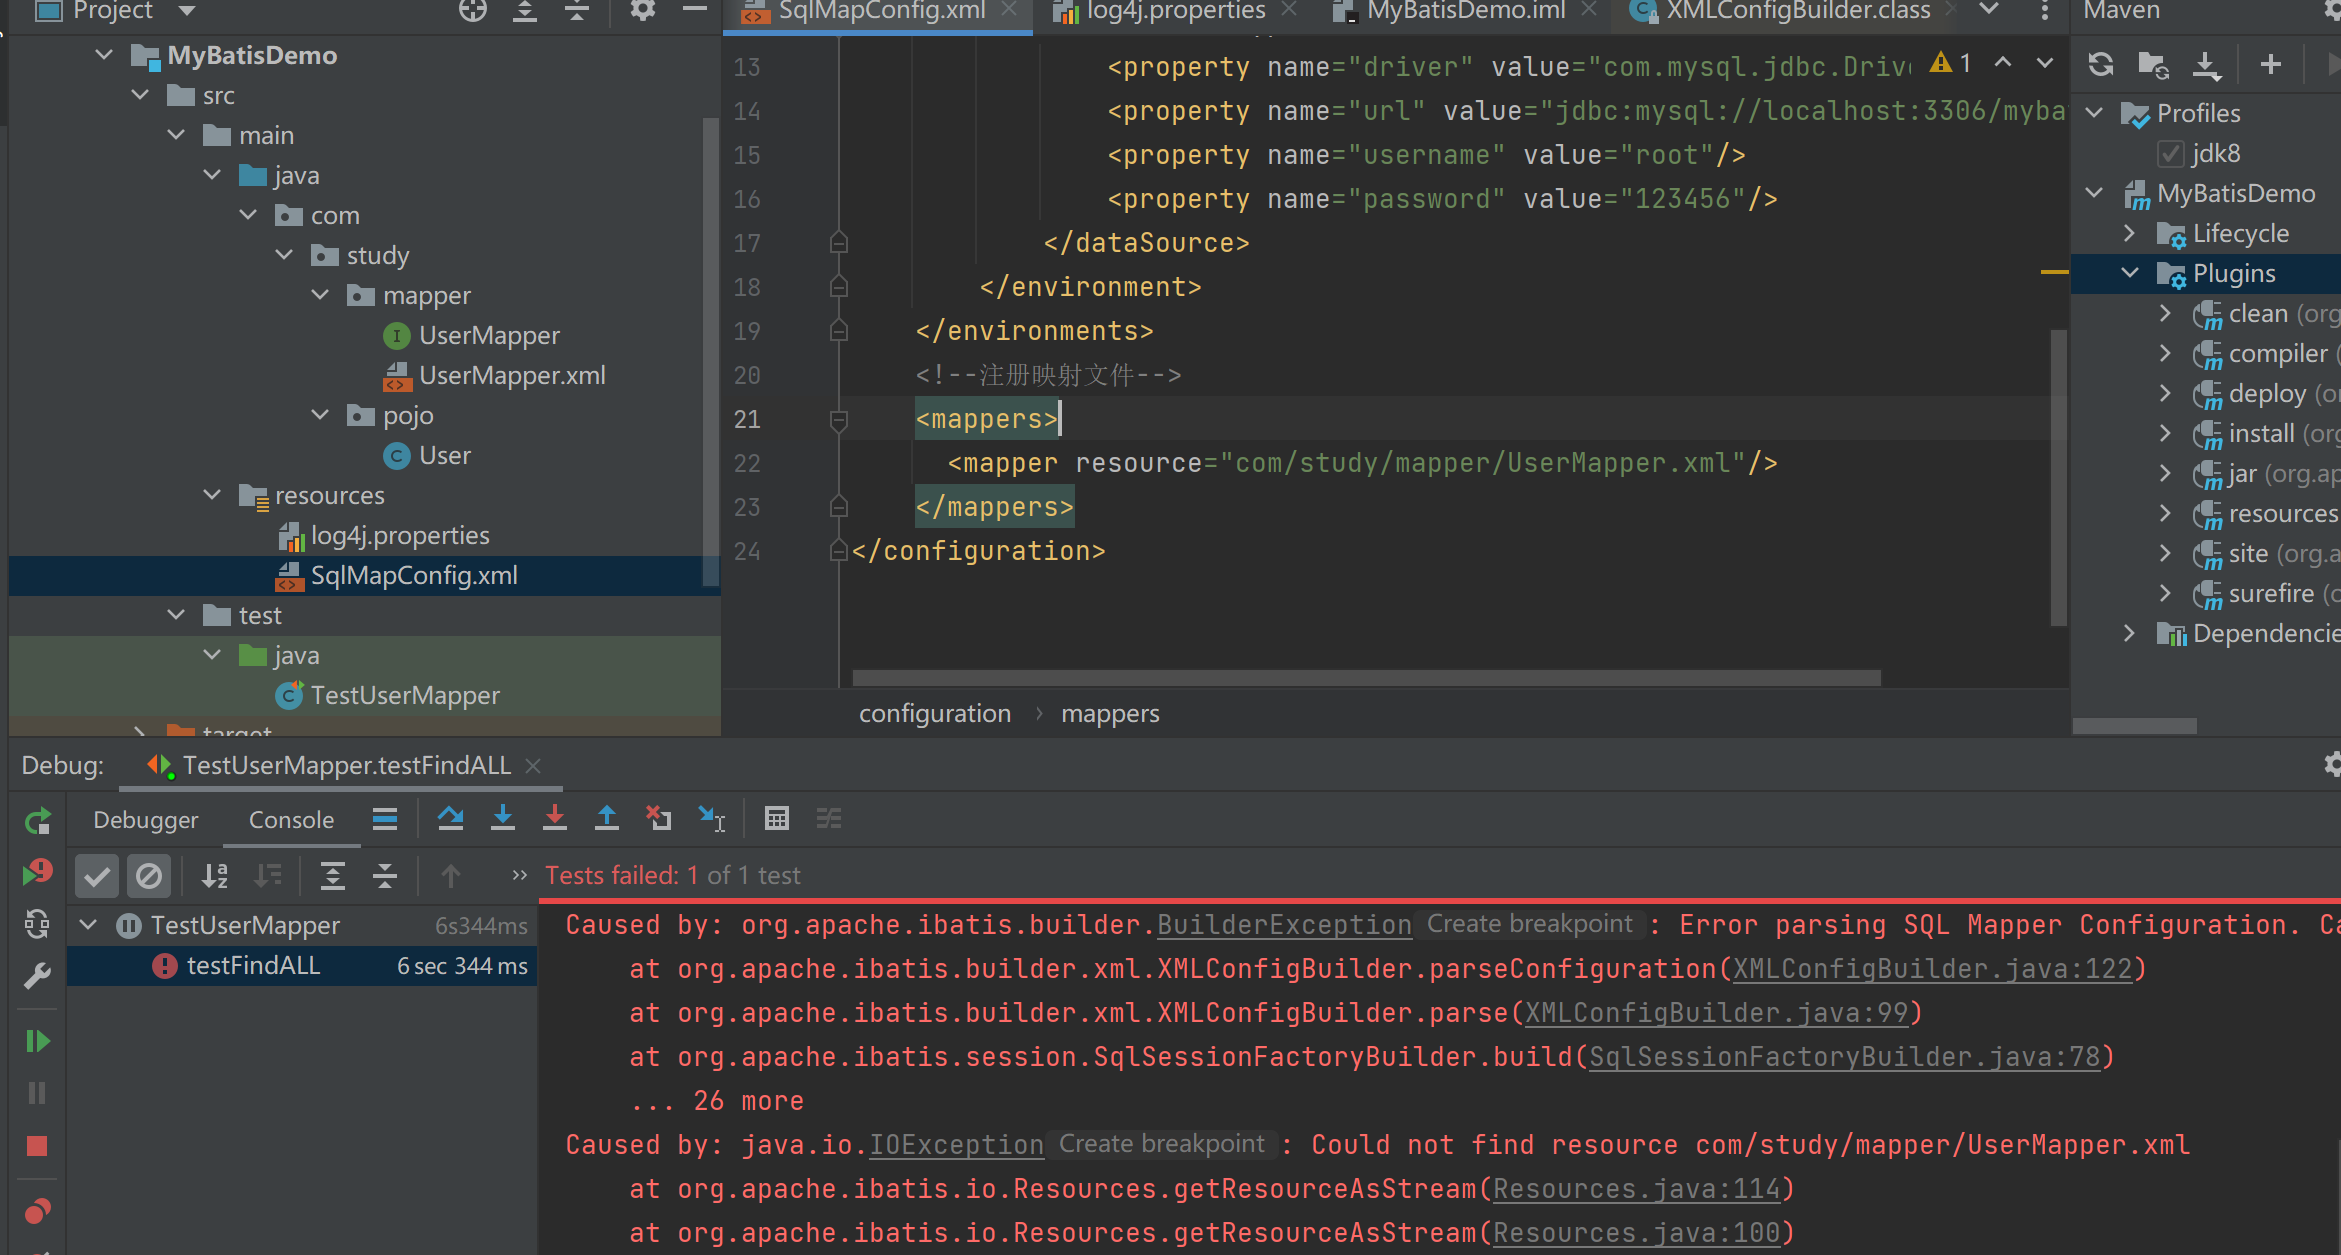
Task: Stop the debug session
Action: [x=38, y=1146]
